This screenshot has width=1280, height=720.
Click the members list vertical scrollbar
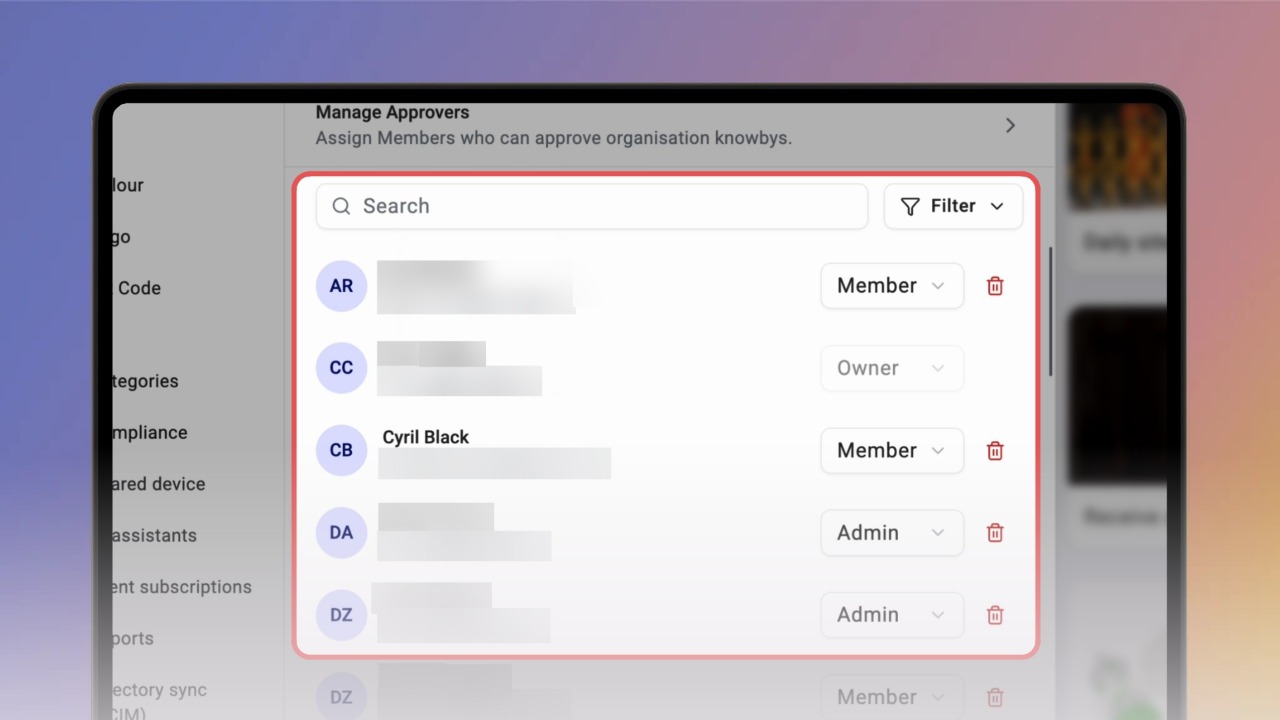click(x=1050, y=311)
